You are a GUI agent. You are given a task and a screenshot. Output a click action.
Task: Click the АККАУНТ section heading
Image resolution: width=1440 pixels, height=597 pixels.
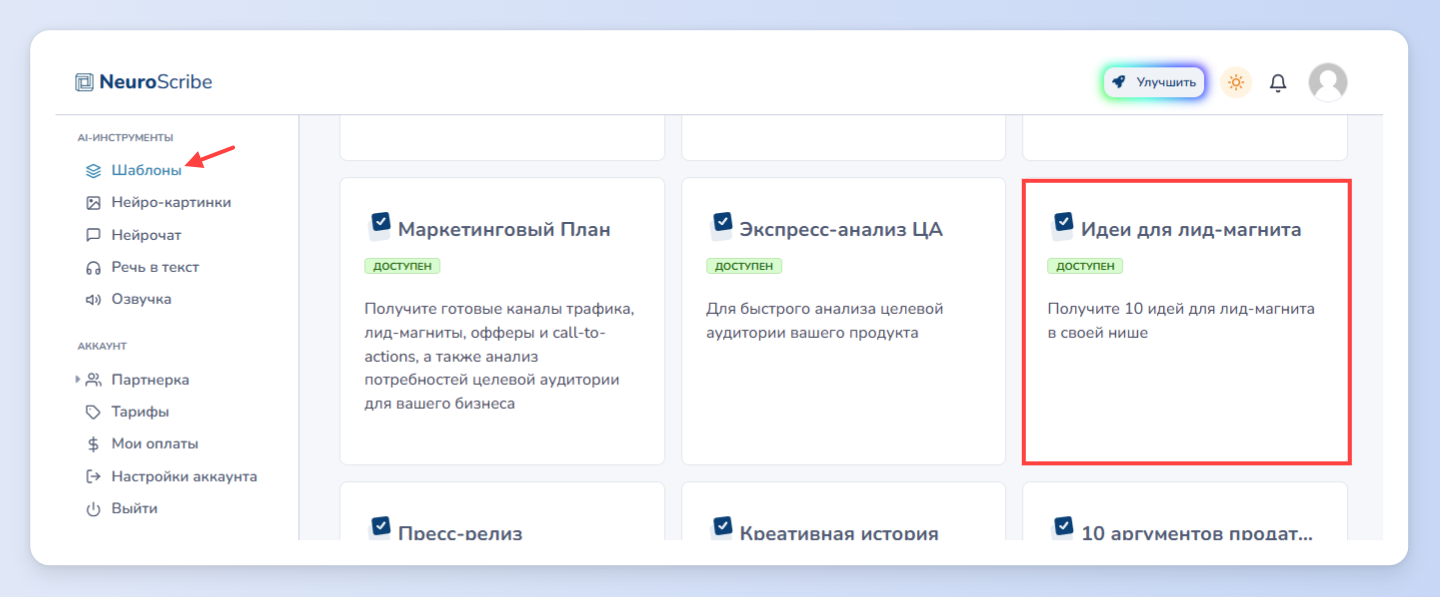[x=102, y=346]
